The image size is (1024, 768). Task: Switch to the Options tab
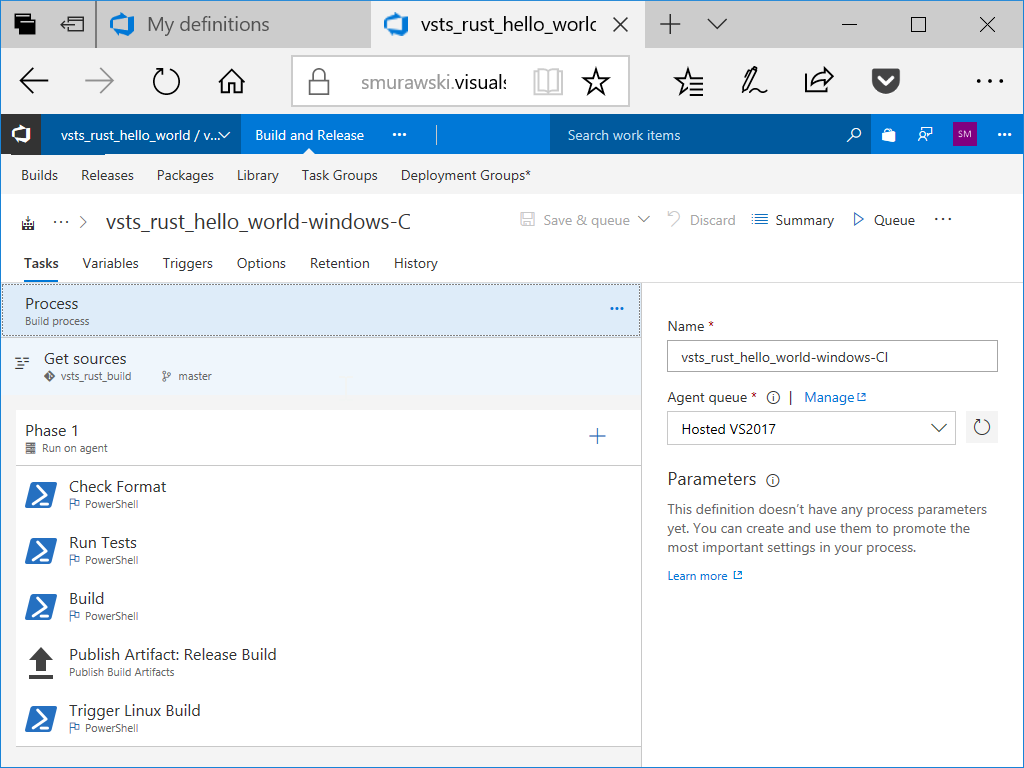tap(261, 263)
